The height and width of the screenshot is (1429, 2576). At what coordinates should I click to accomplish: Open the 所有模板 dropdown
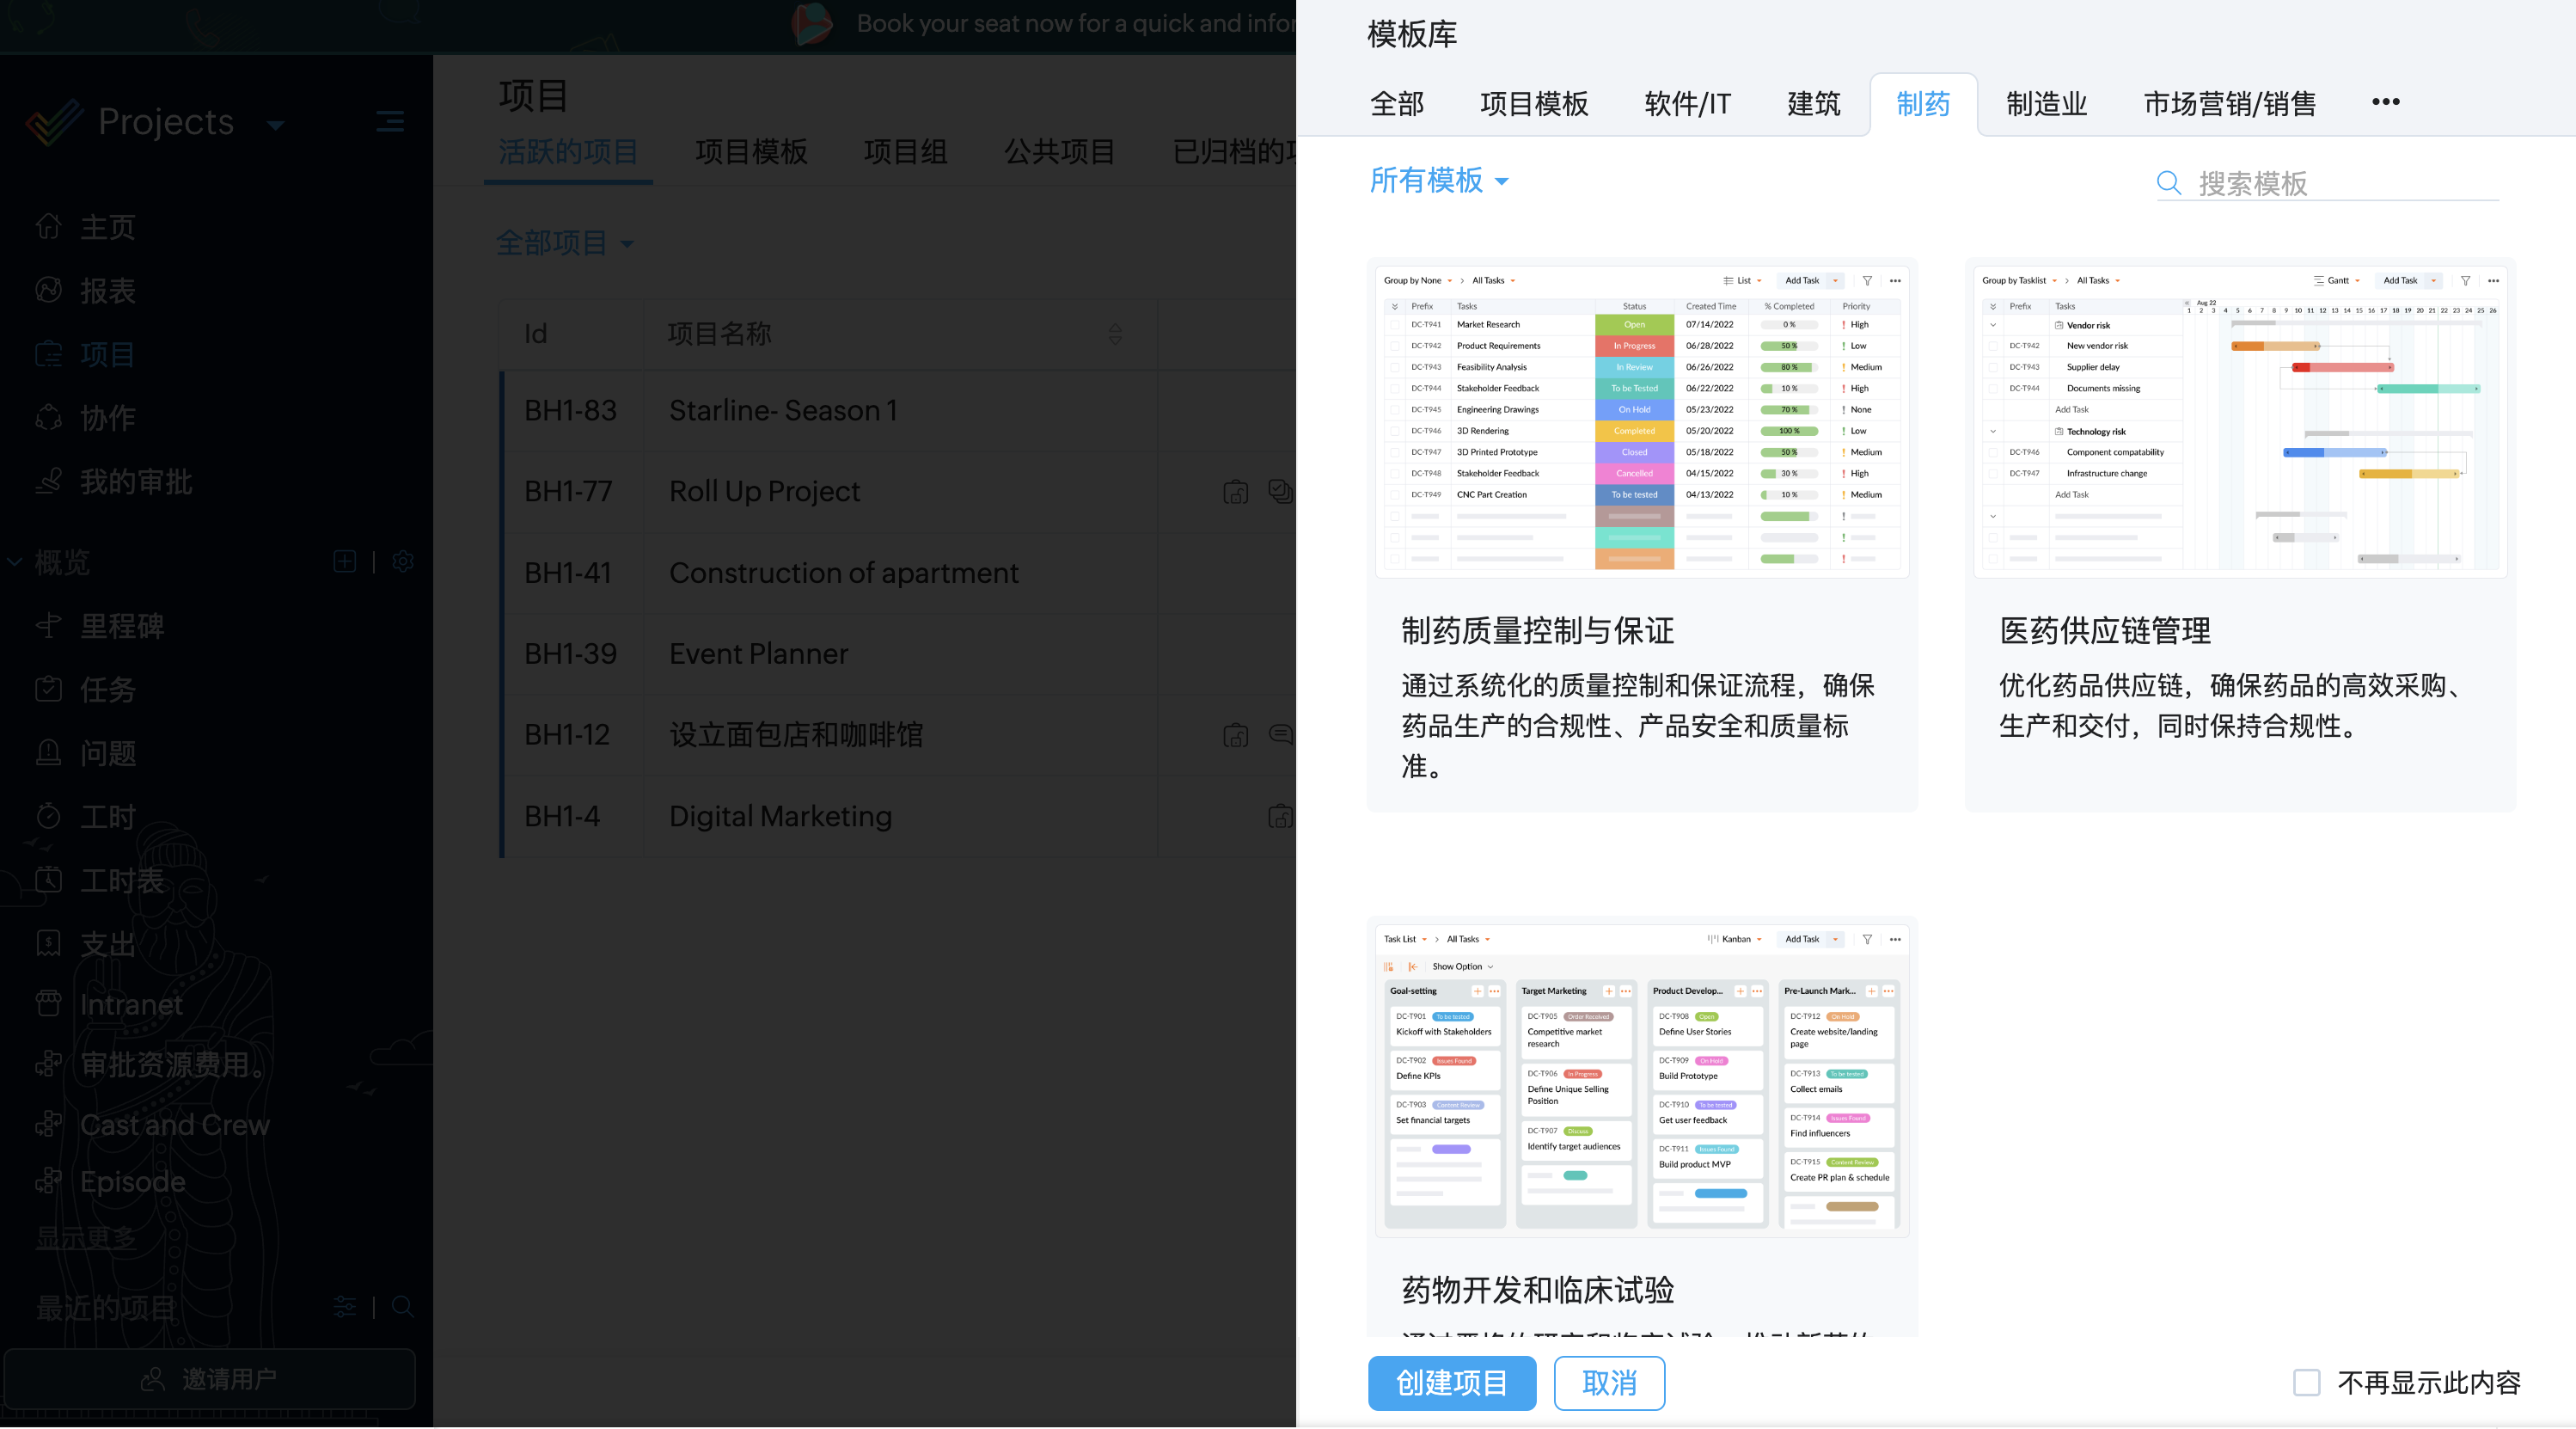coord(1438,181)
